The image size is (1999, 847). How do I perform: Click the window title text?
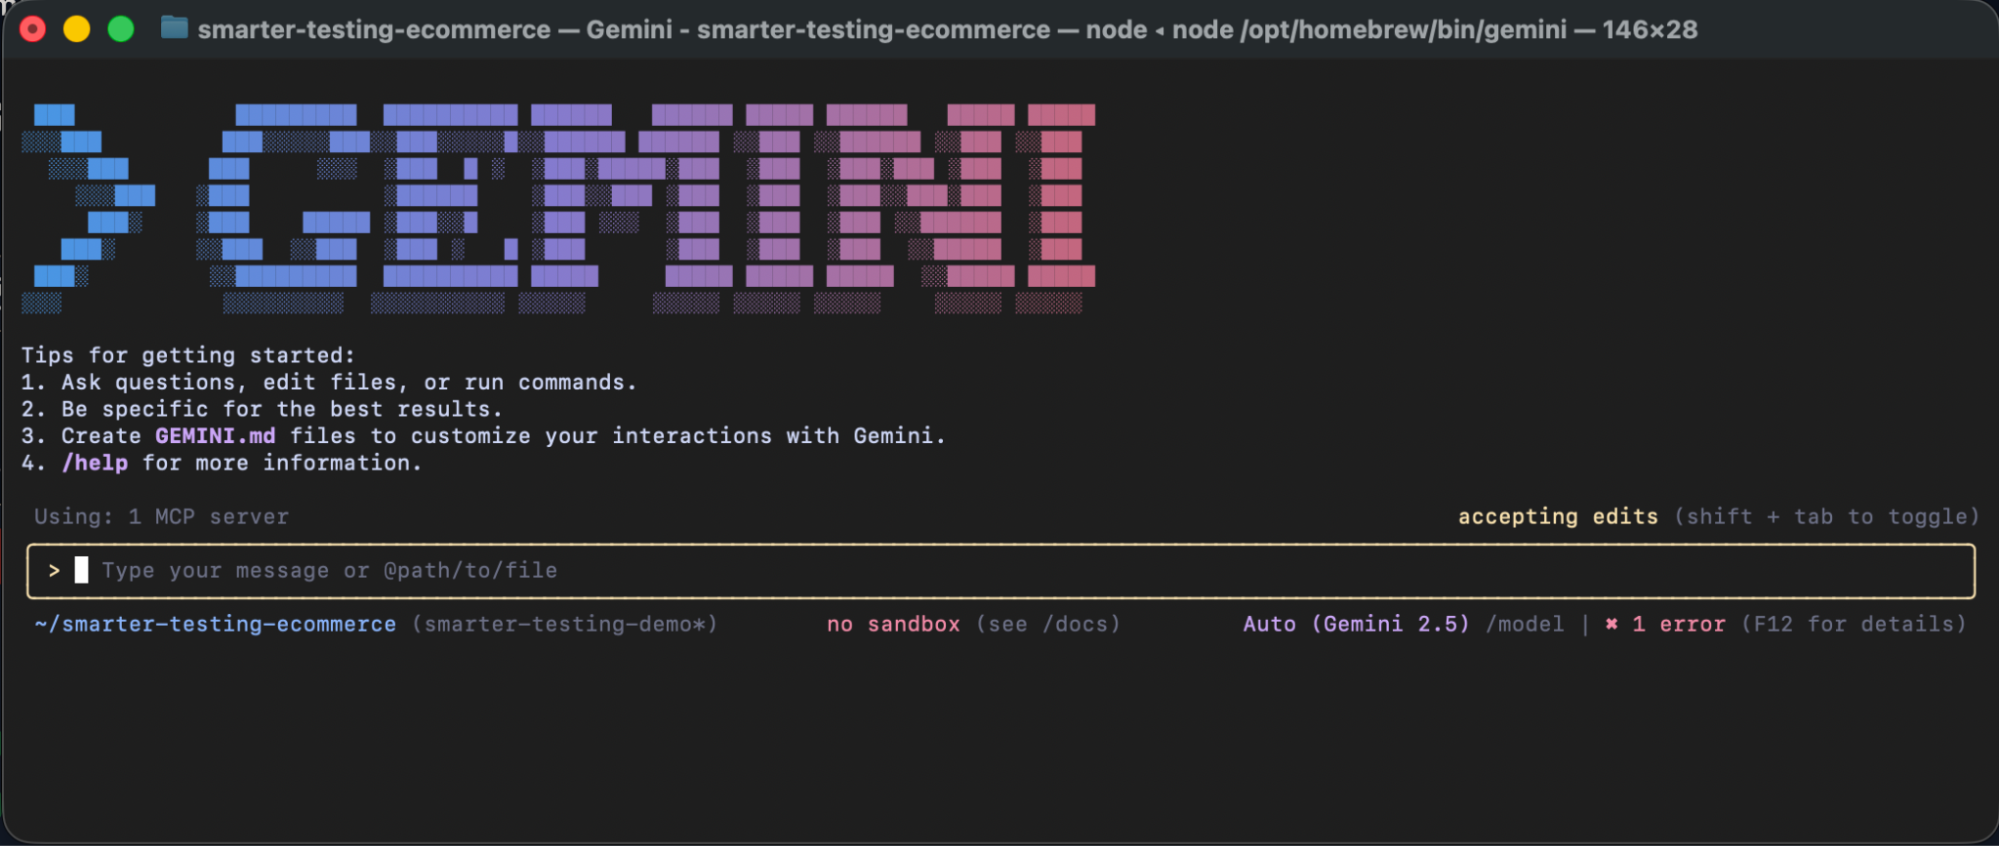tap(947, 29)
